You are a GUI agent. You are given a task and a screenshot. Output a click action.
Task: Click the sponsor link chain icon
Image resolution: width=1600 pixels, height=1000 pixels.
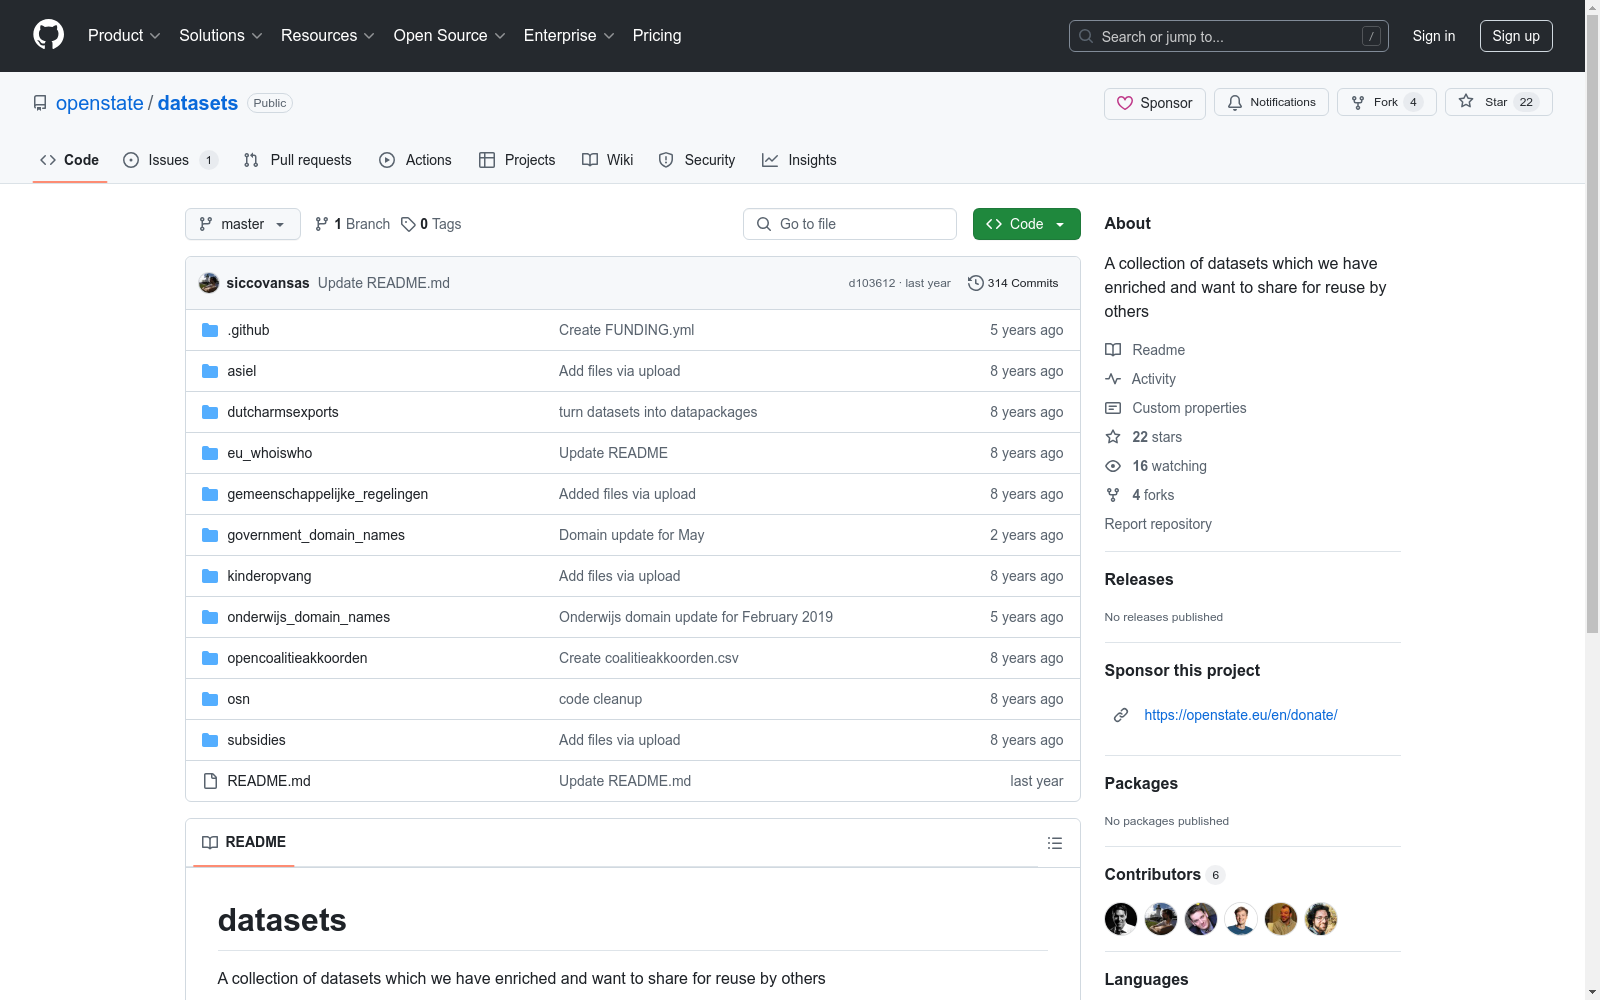(x=1121, y=715)
